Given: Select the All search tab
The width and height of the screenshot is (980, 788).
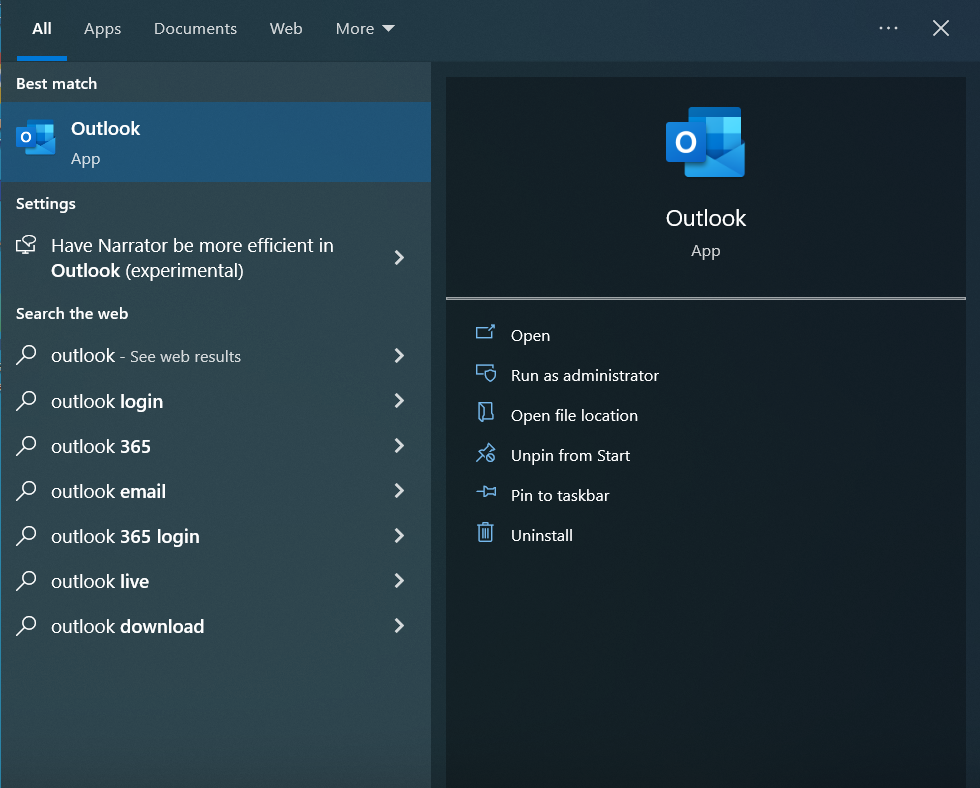Looking at the screenshot, I should (x=42, y=29).
